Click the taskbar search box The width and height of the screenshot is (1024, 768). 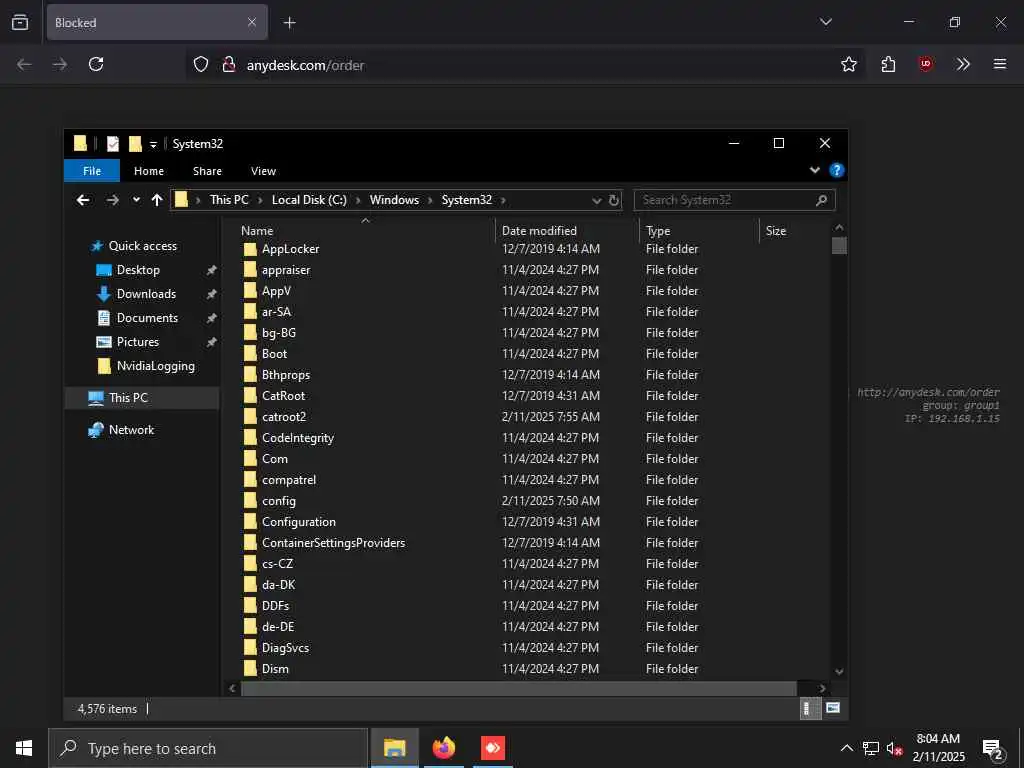208,748
